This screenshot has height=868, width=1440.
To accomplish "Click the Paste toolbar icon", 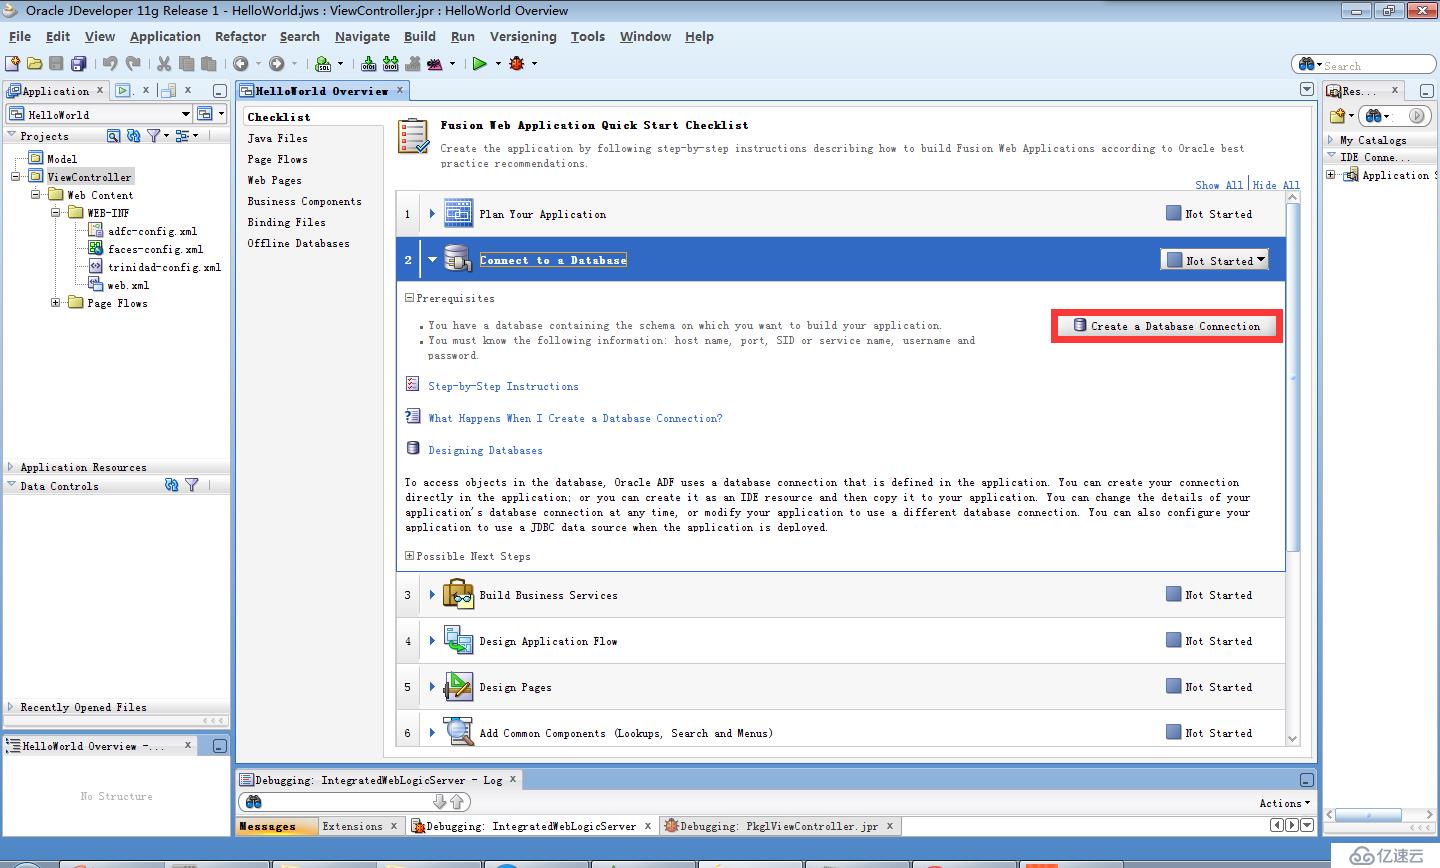I will tap(208, 63).
